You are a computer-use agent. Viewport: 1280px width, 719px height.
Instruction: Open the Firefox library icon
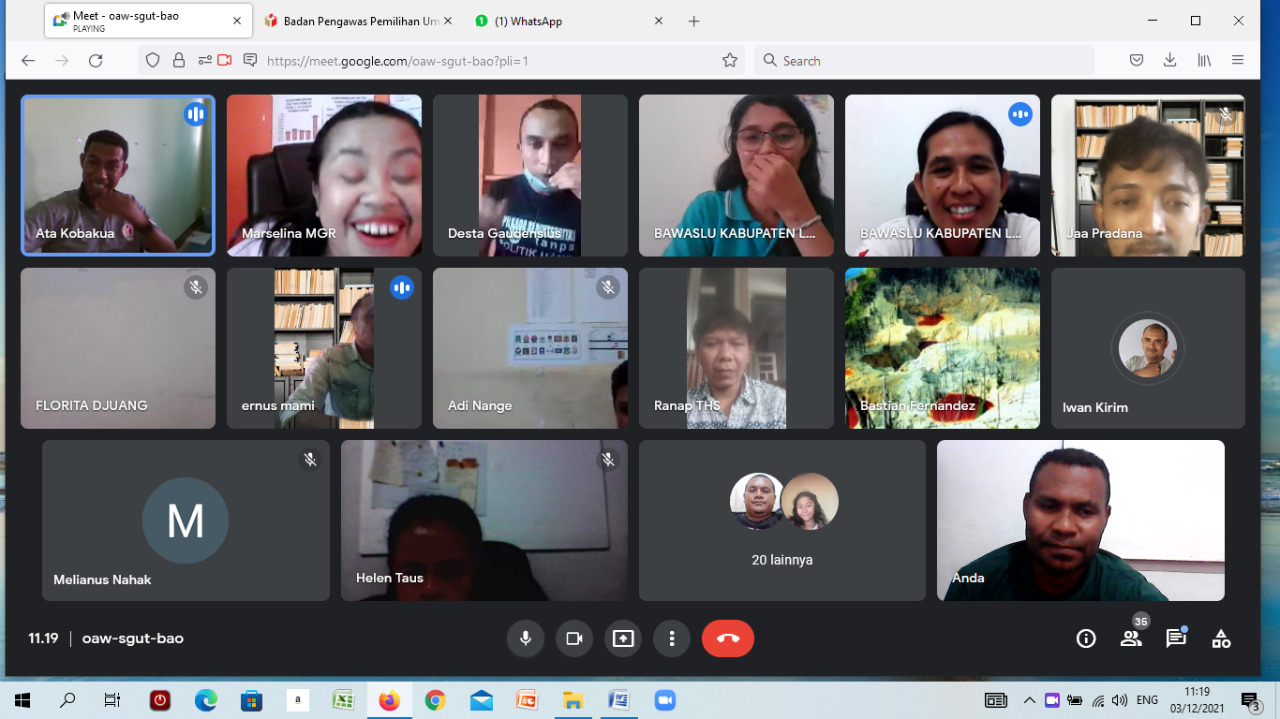coord(1204,60)
